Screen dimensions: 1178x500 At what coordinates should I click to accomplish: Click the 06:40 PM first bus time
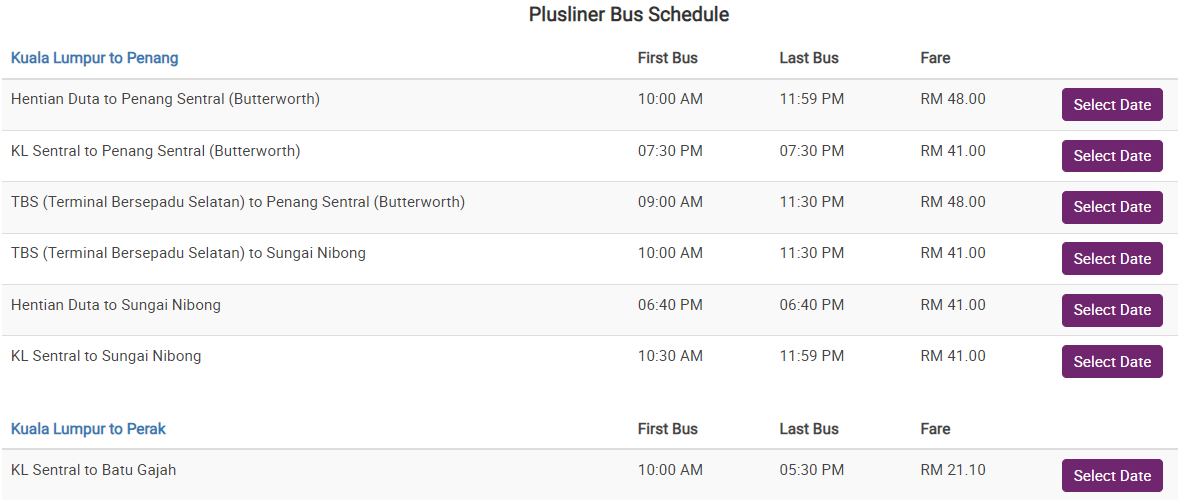(x=670, y=305)
